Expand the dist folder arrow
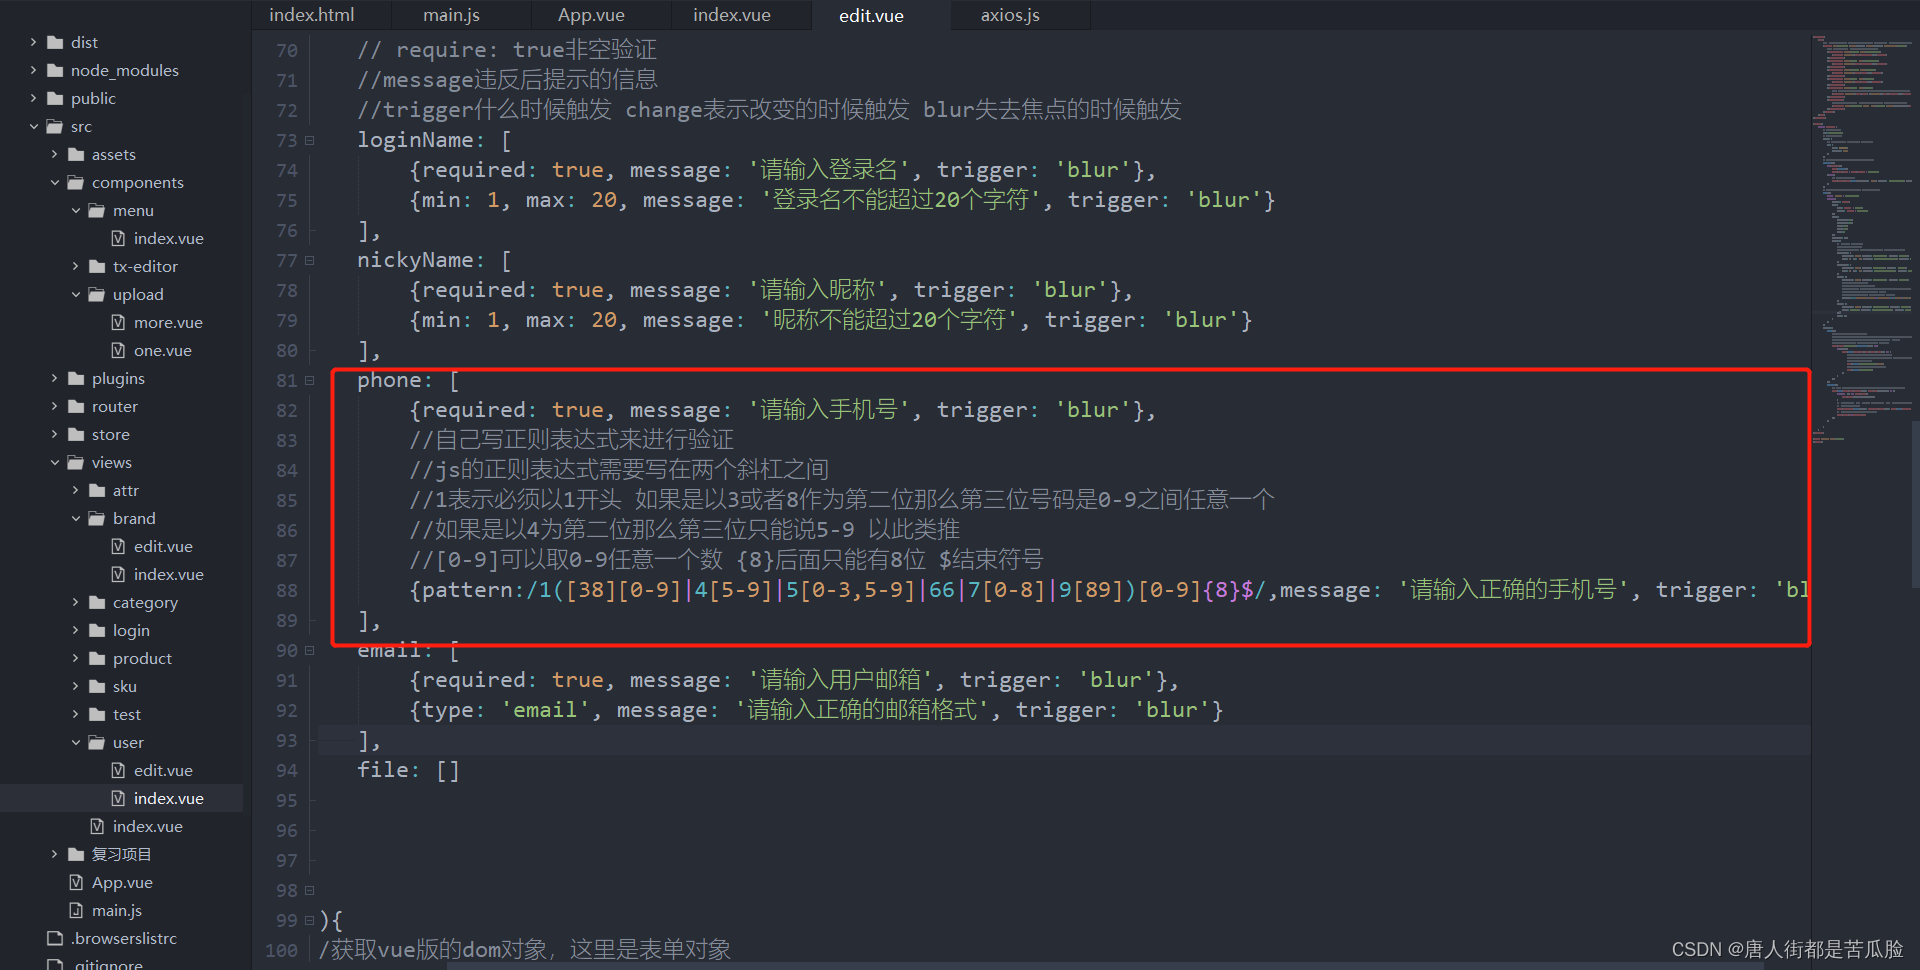 (x=33, y=42)
